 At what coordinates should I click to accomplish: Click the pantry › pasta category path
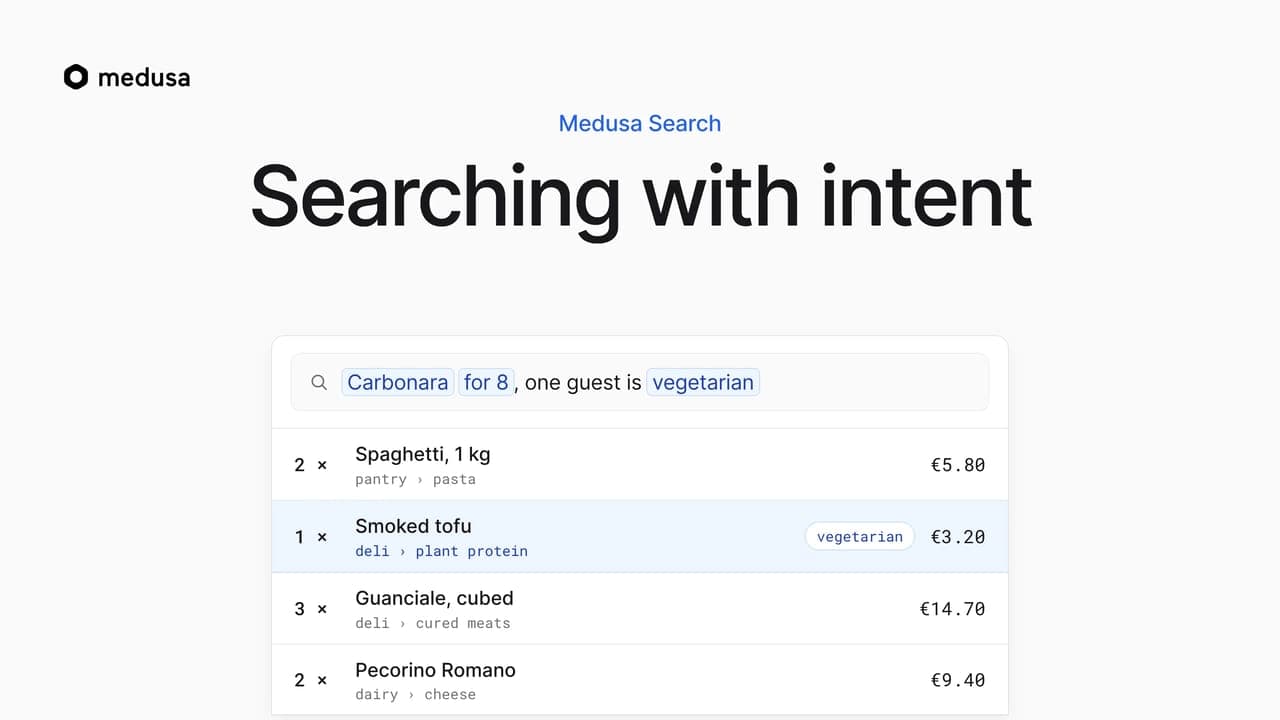click(x=415, y=479)
